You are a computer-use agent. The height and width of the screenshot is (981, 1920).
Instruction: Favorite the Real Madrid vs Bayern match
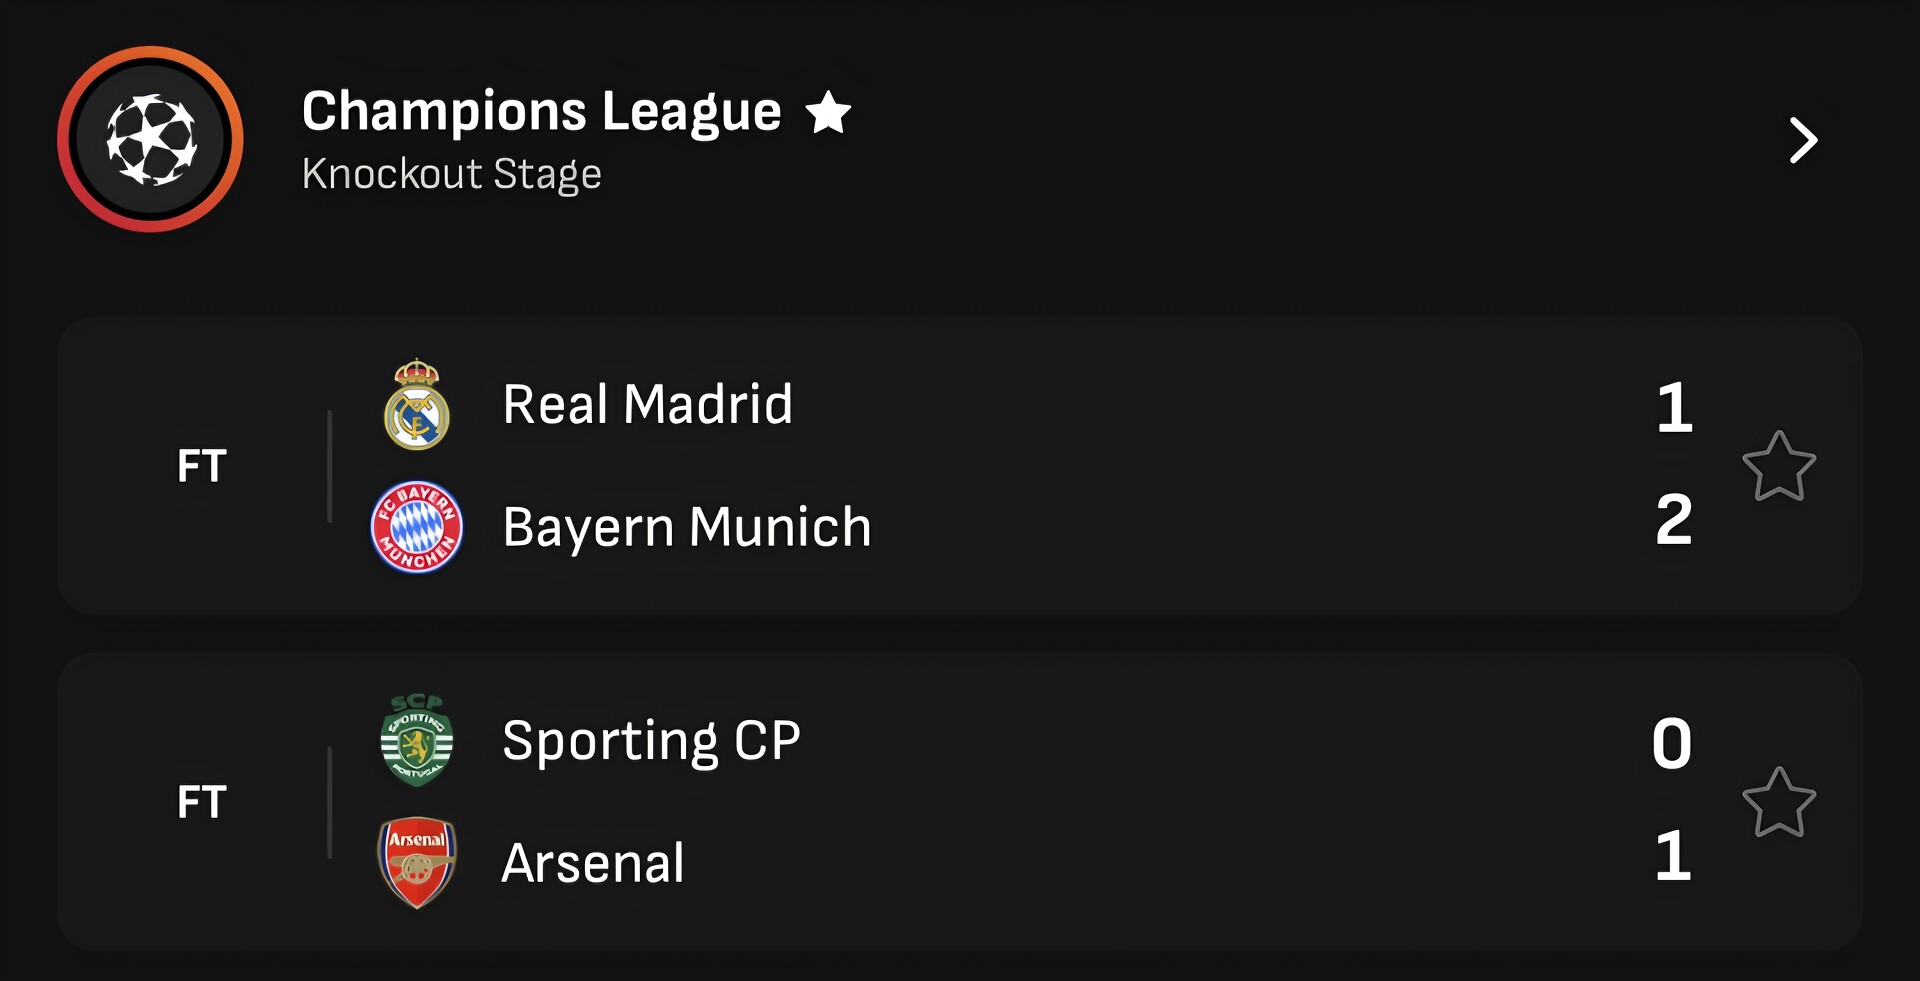1778,466
